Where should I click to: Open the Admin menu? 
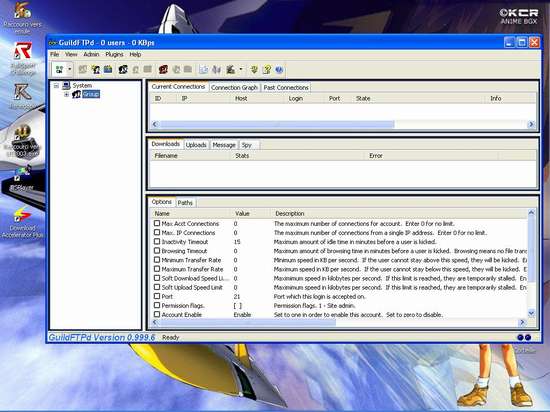coord(91,54)
